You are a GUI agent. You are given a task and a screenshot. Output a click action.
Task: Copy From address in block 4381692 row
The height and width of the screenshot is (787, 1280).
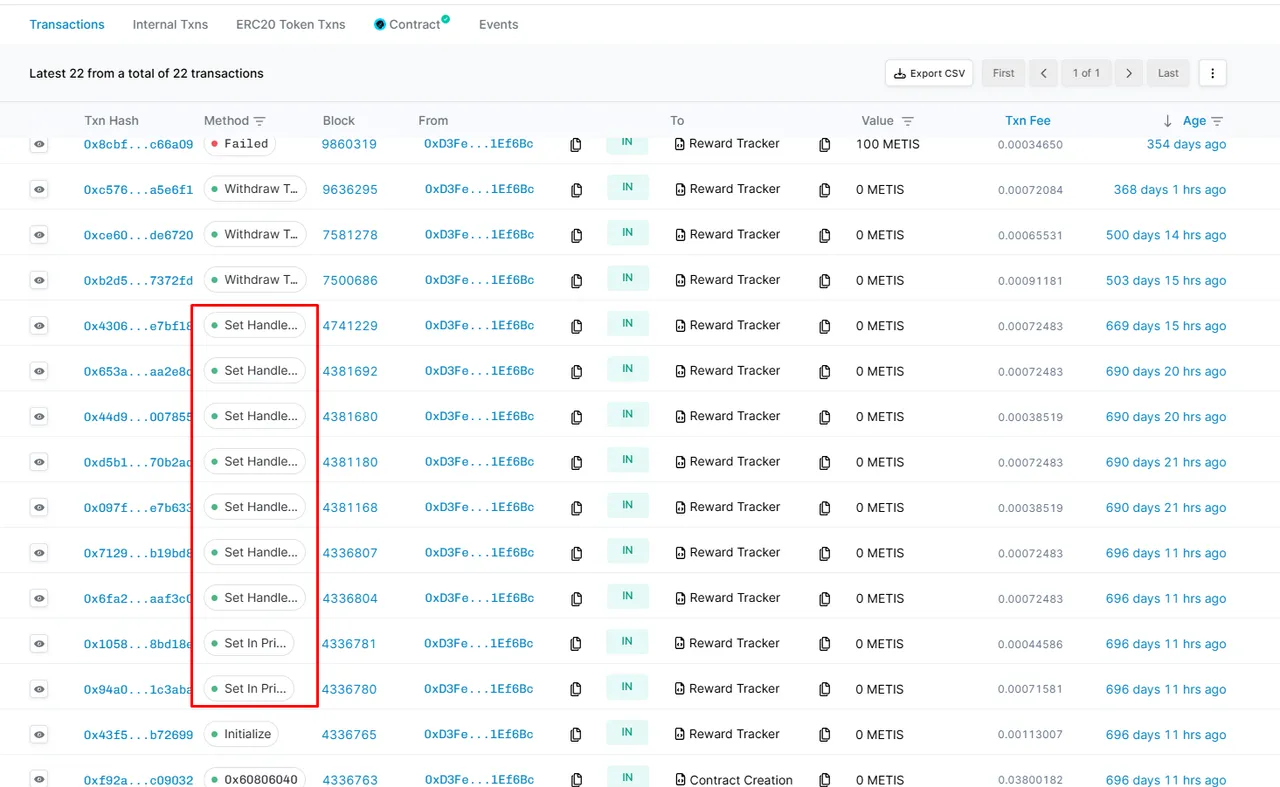[576, 372]
